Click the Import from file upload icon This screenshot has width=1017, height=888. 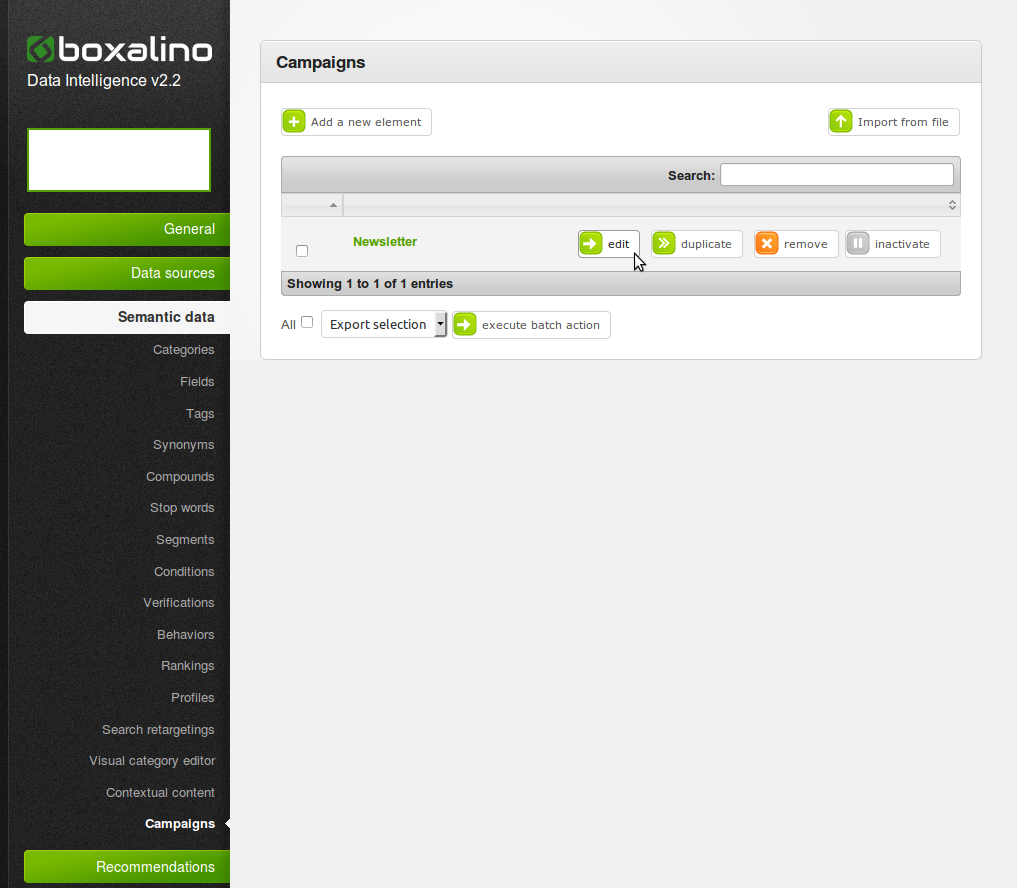[841, 122]
